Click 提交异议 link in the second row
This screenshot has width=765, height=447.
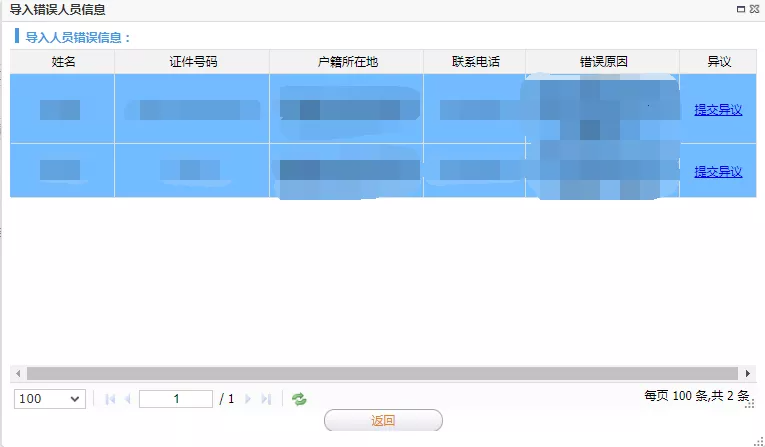pos(718,172)
